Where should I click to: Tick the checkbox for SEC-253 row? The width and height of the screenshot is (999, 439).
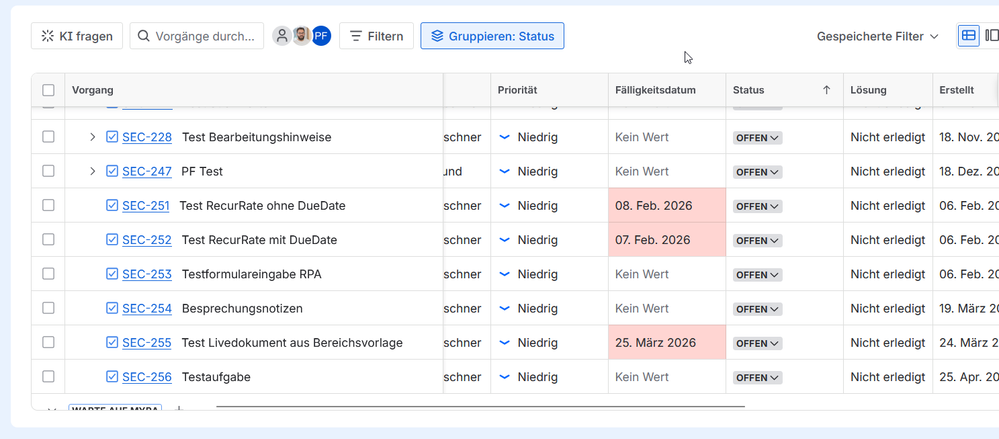point(48,274)
